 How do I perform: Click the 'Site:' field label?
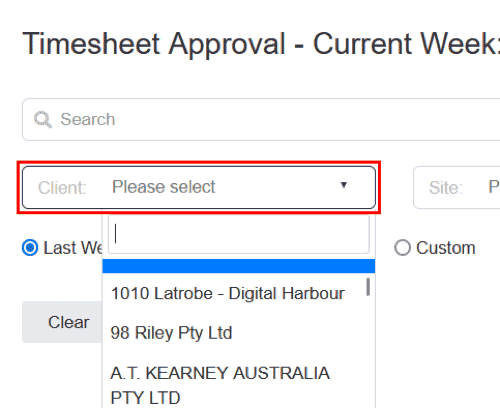click(x=446, y=188)
